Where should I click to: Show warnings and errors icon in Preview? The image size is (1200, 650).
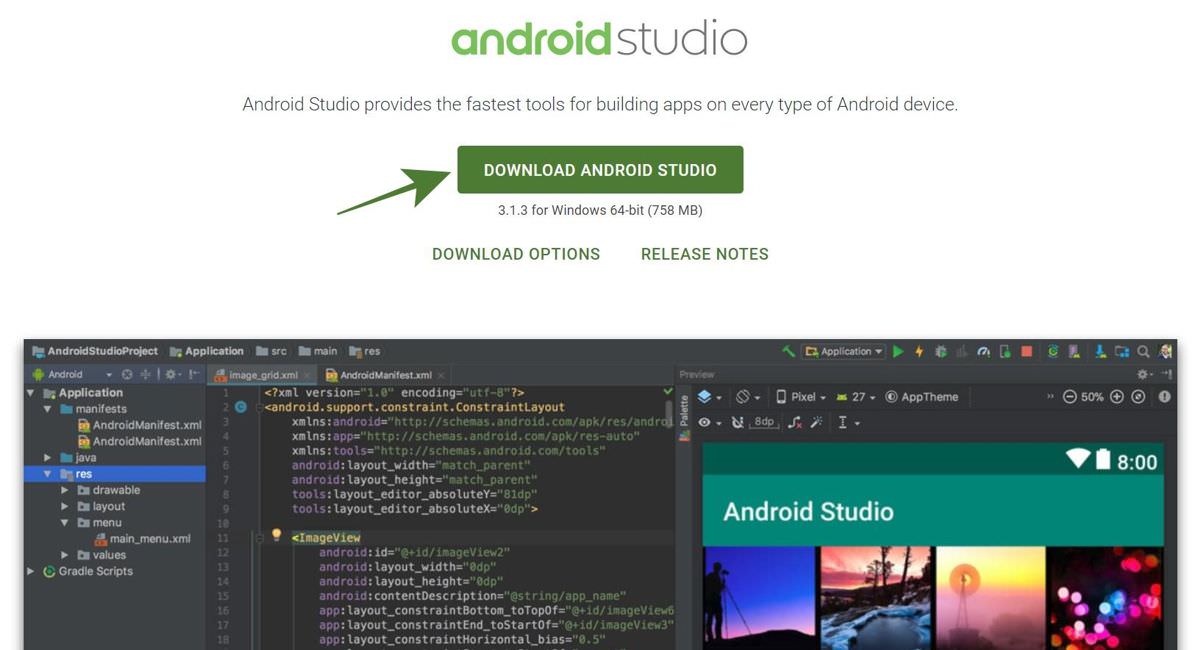pyautogui.click(x=1165, y=397)
